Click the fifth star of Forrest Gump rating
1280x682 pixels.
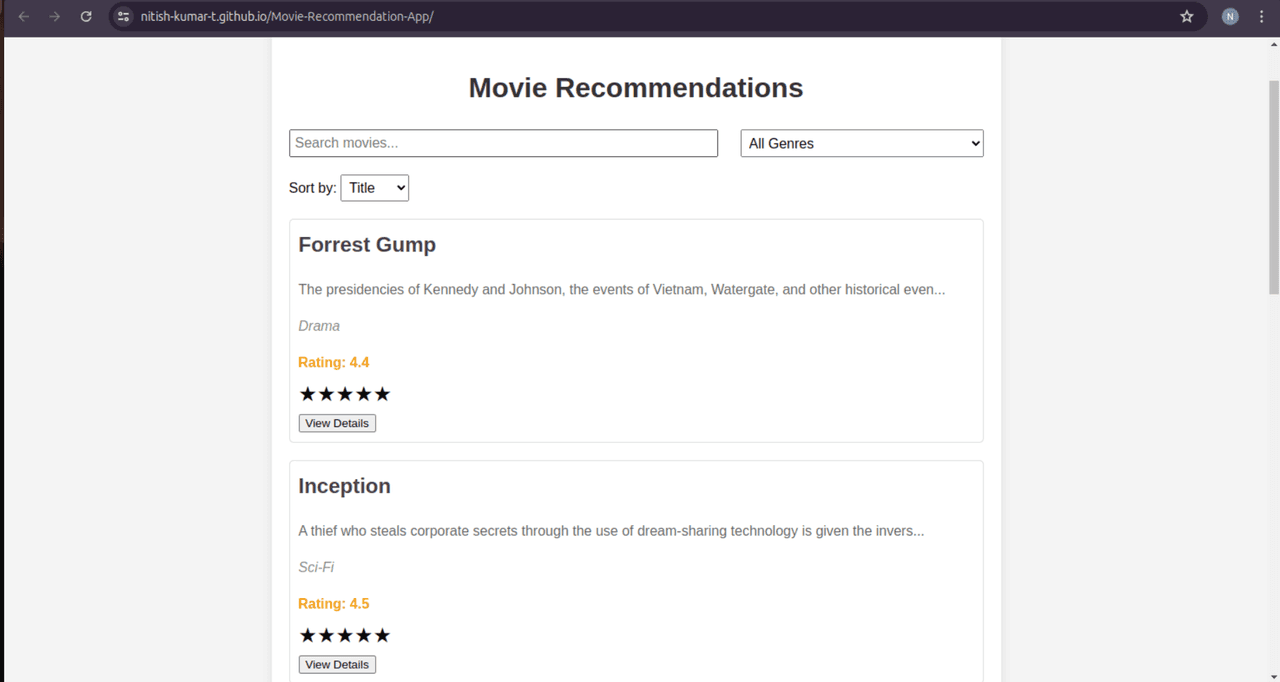coord(382,394)
